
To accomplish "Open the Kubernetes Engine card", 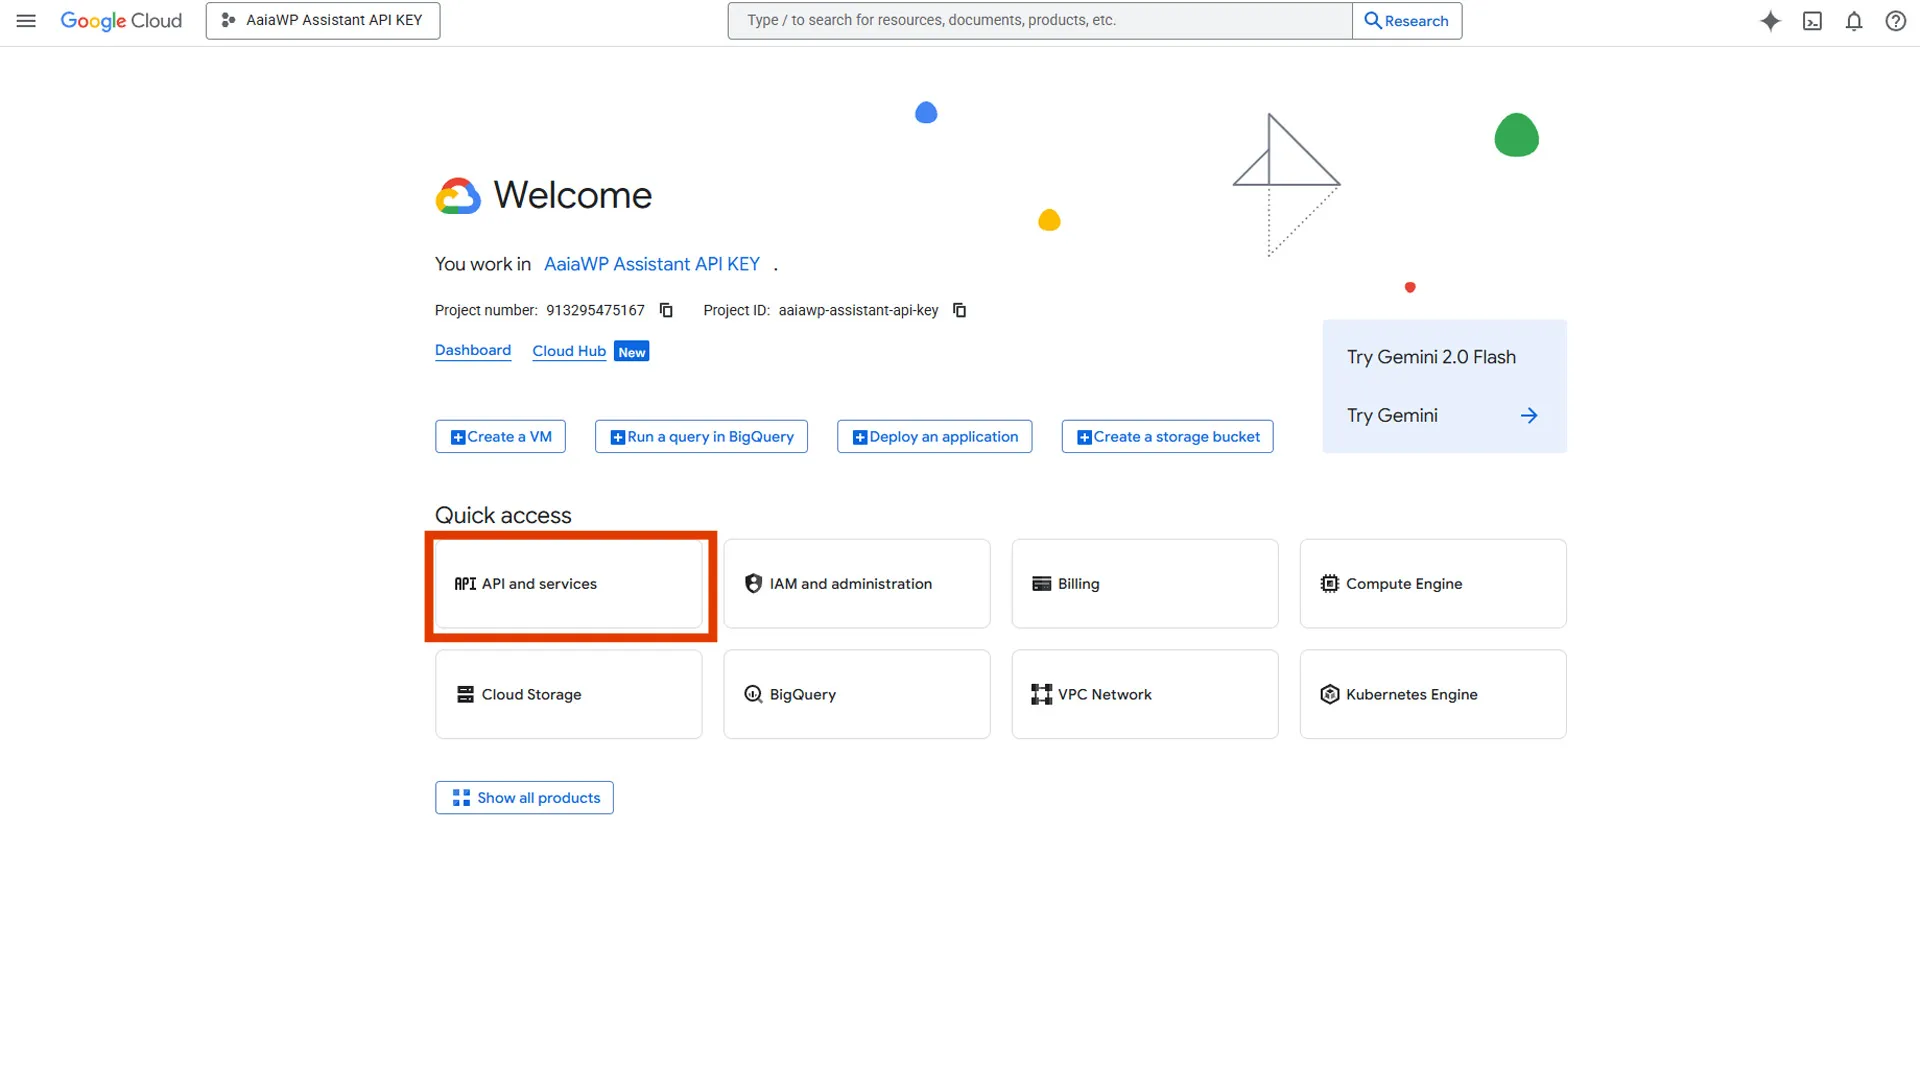I will [1433, 694].
